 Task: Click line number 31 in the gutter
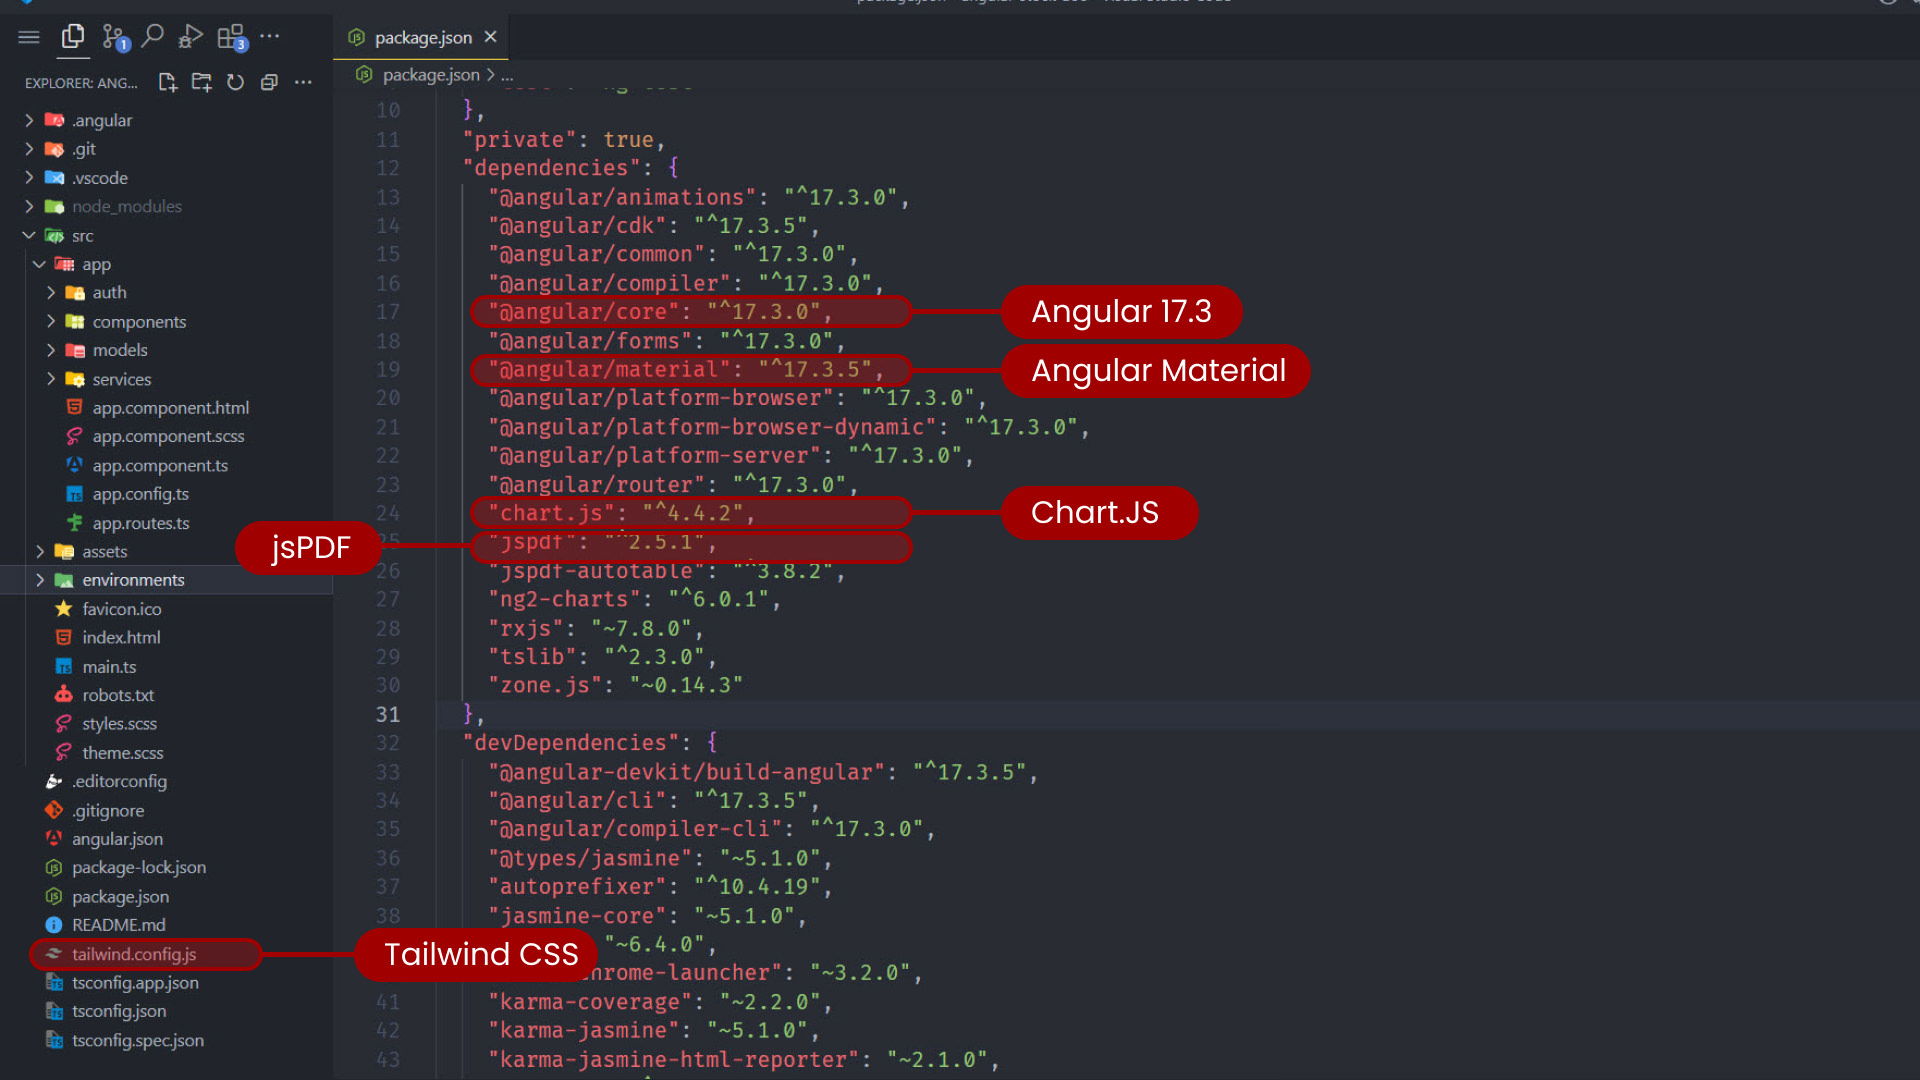point(388,714)
